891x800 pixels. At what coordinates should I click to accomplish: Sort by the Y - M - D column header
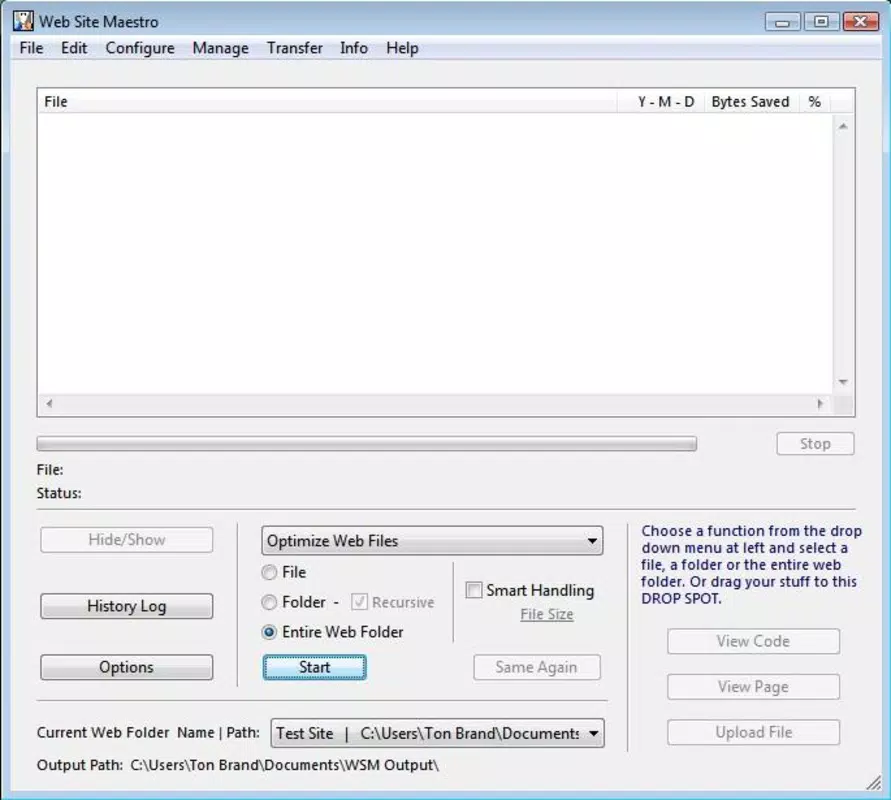coord(660,102)
